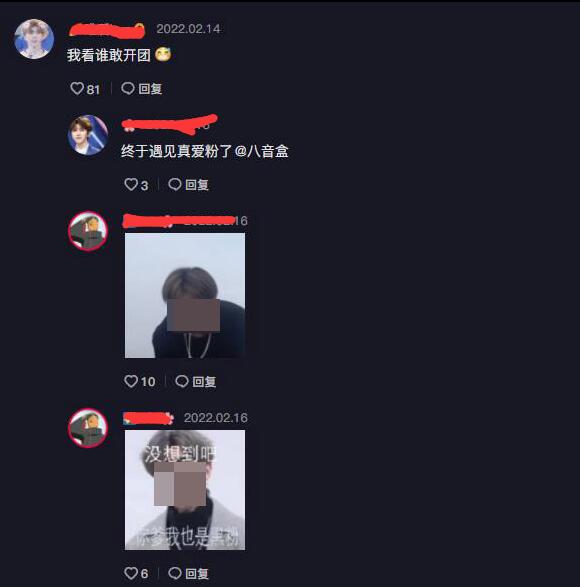This screenshot has width=580, height=587.
Task: Click the comment text 我看谁敢开团
Action: click(109, 55)
